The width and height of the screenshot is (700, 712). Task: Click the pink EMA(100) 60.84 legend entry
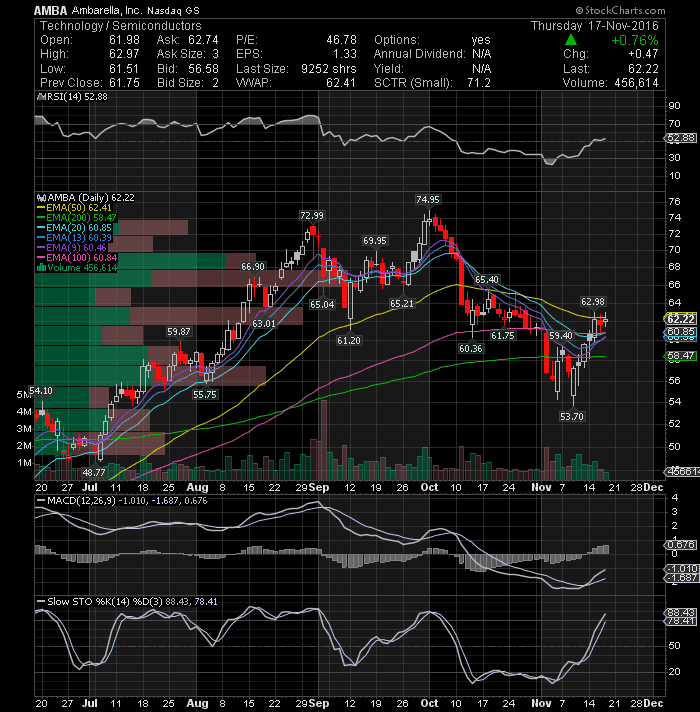[x=77, y=258]
